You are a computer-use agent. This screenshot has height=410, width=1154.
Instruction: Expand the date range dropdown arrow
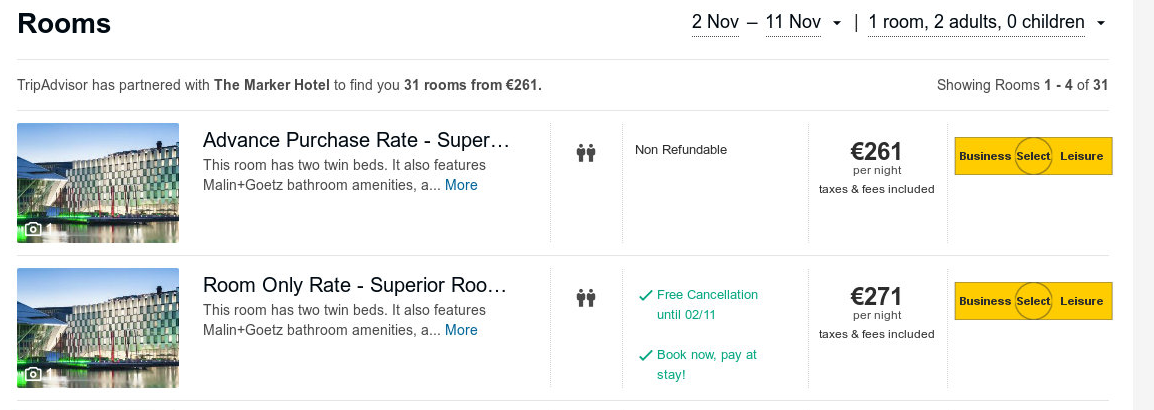[836, 24]
